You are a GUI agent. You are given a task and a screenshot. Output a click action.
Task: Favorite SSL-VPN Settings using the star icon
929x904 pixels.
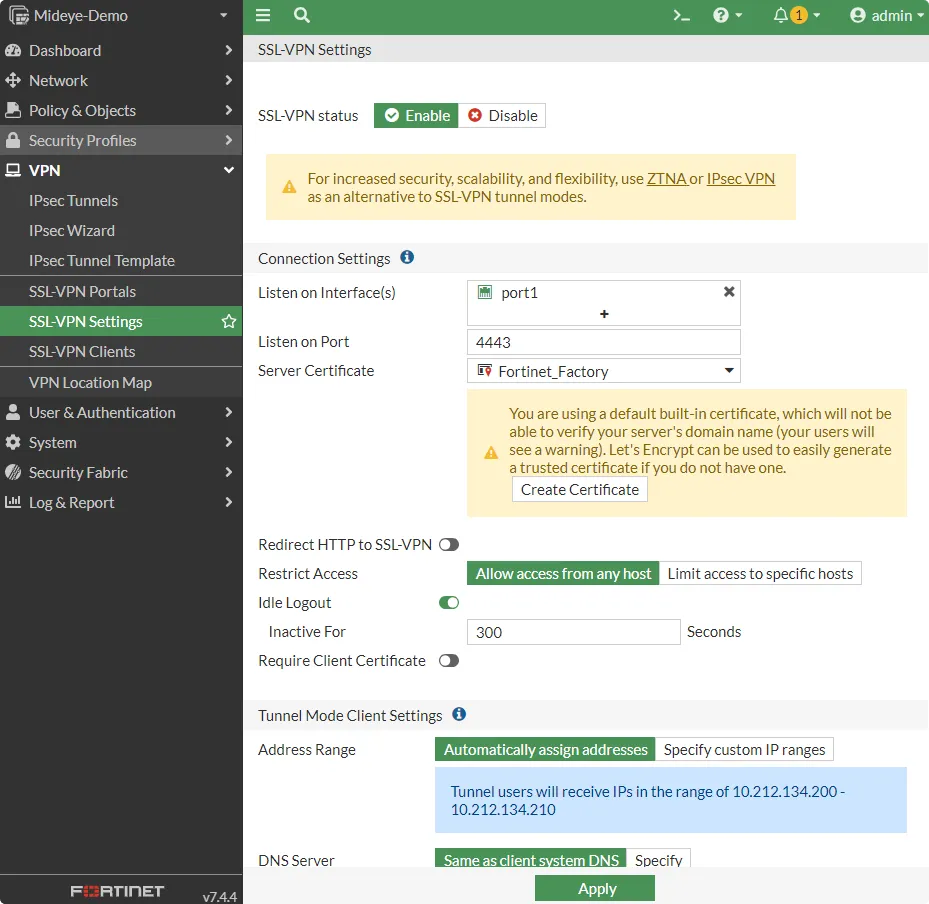(x=228, y=321)
